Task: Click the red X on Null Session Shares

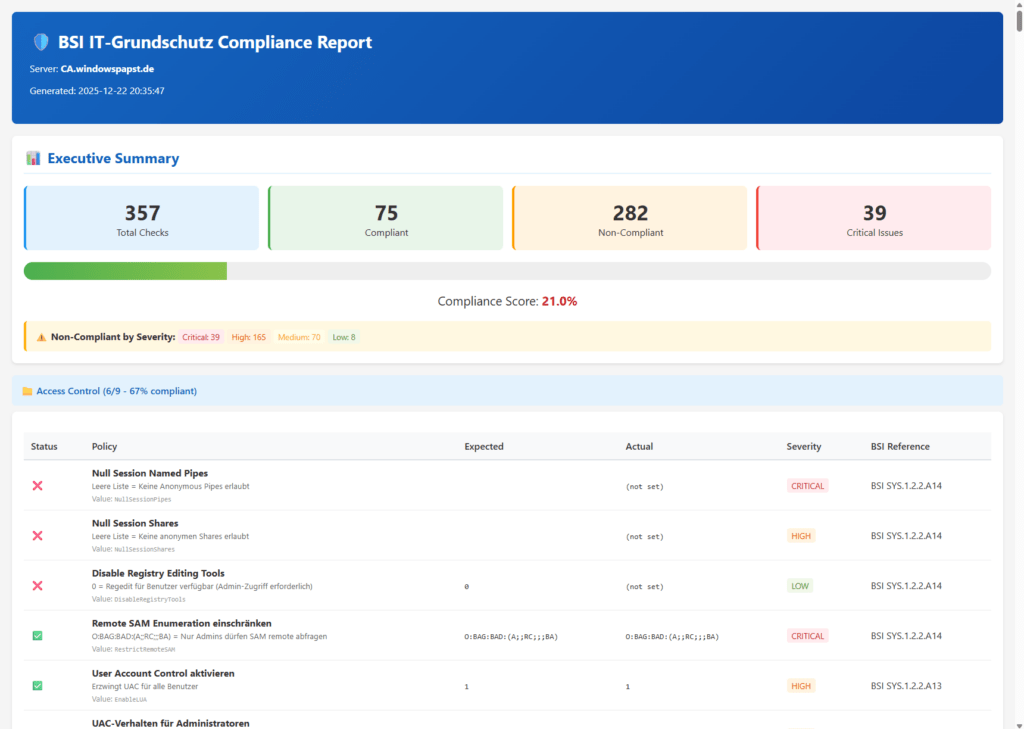Action: pos(37,536)
